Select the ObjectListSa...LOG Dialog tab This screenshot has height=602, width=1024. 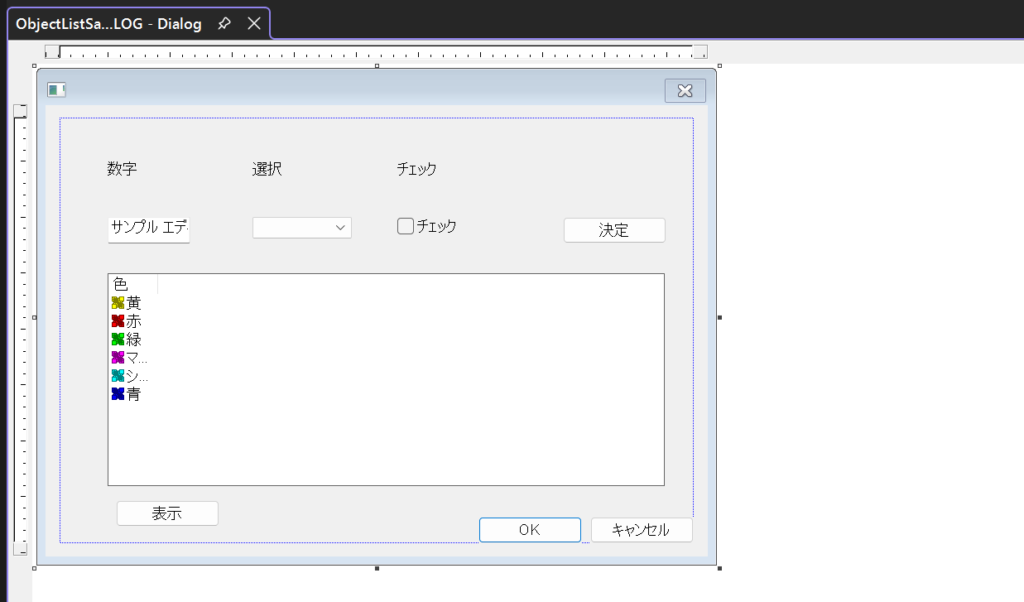click(x=108, y=23)
